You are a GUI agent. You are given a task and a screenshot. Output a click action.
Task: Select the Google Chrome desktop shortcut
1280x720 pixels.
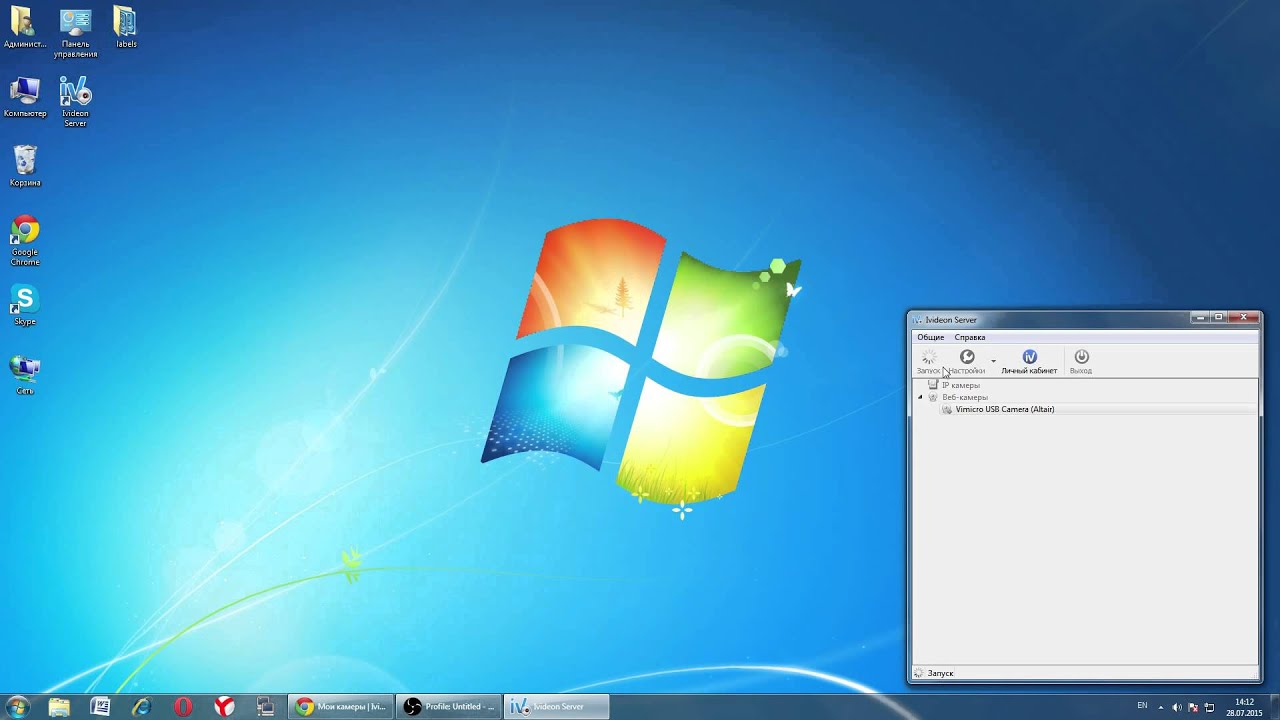[25, 241]
